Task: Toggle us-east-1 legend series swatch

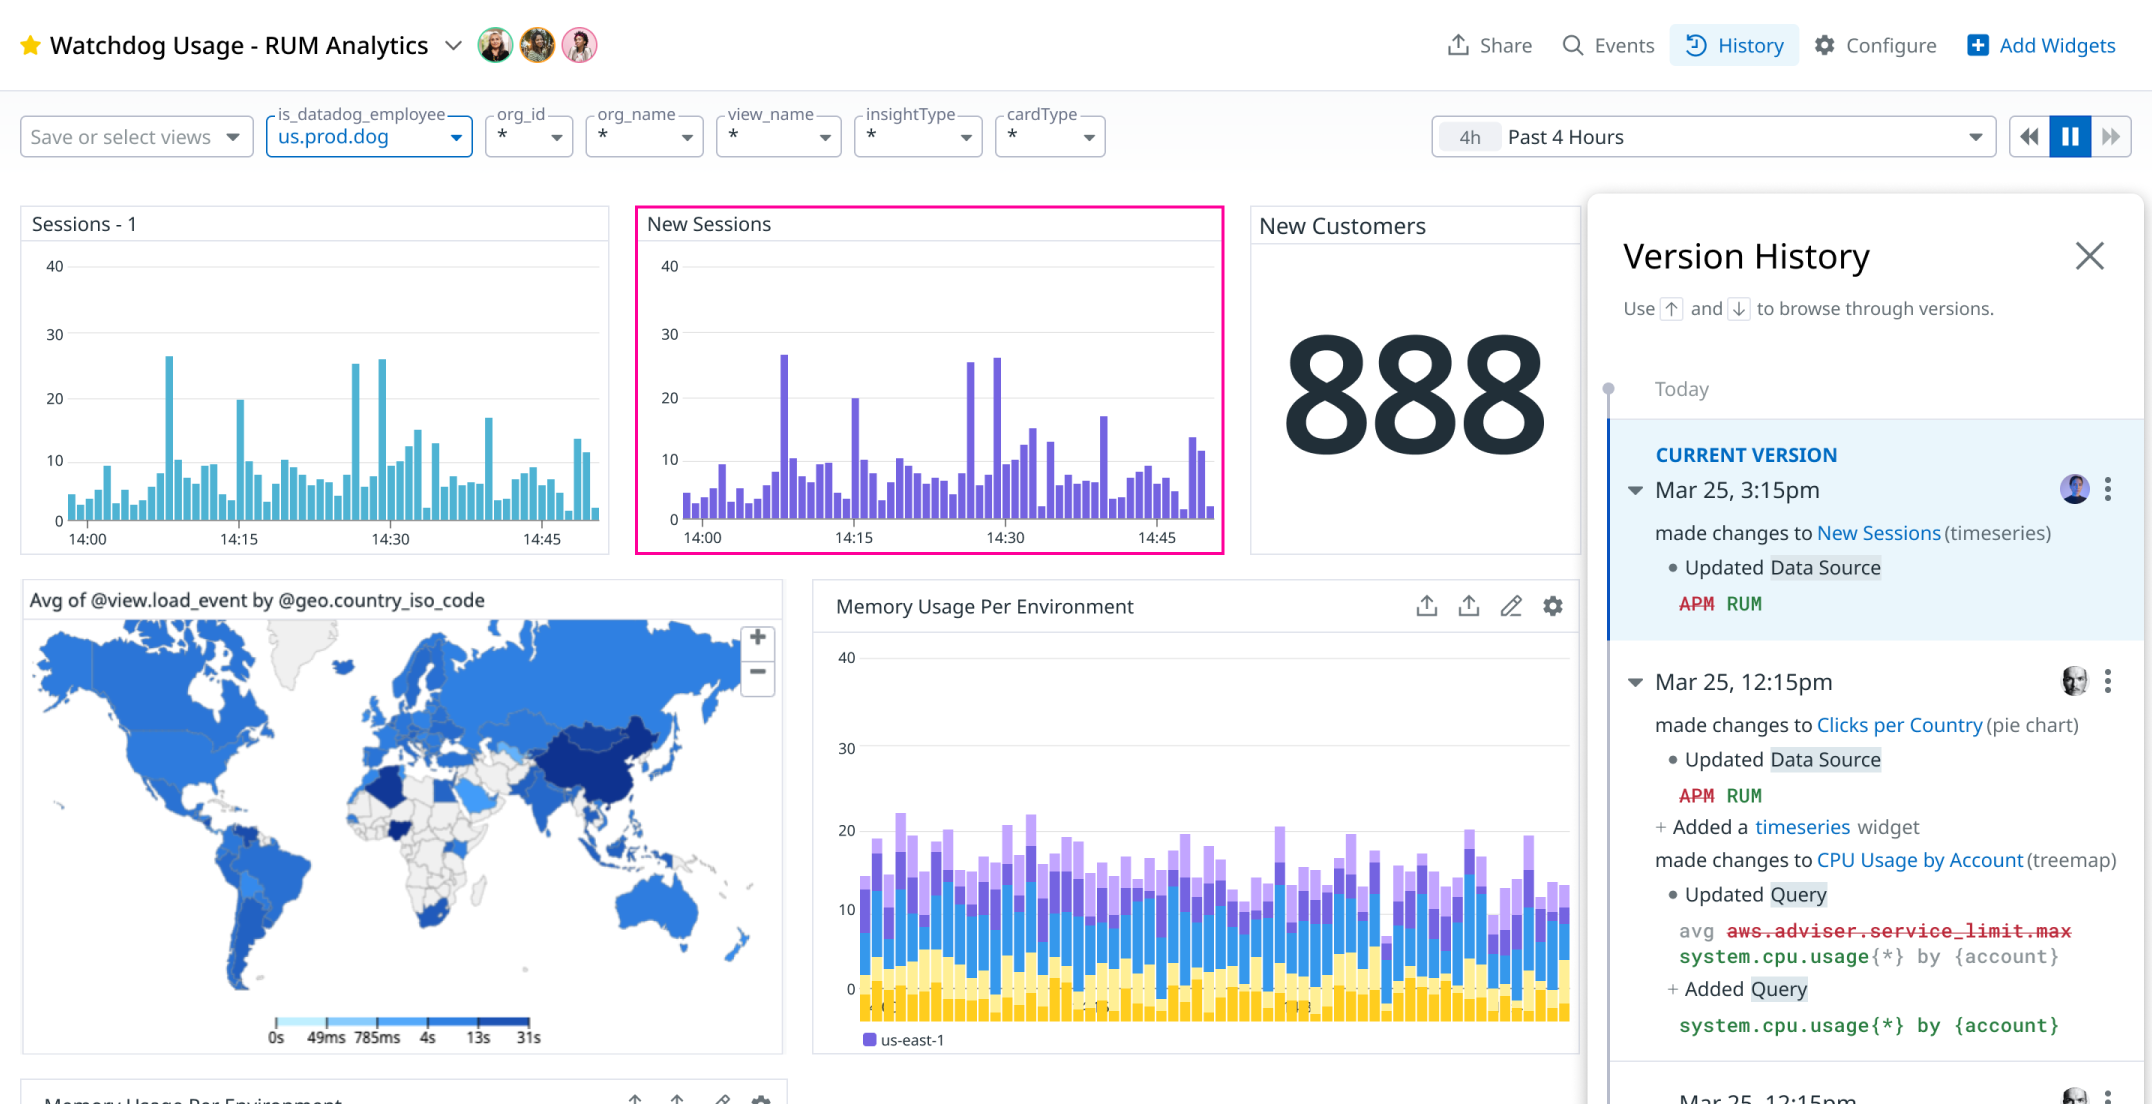Action: click(869, 1040)
